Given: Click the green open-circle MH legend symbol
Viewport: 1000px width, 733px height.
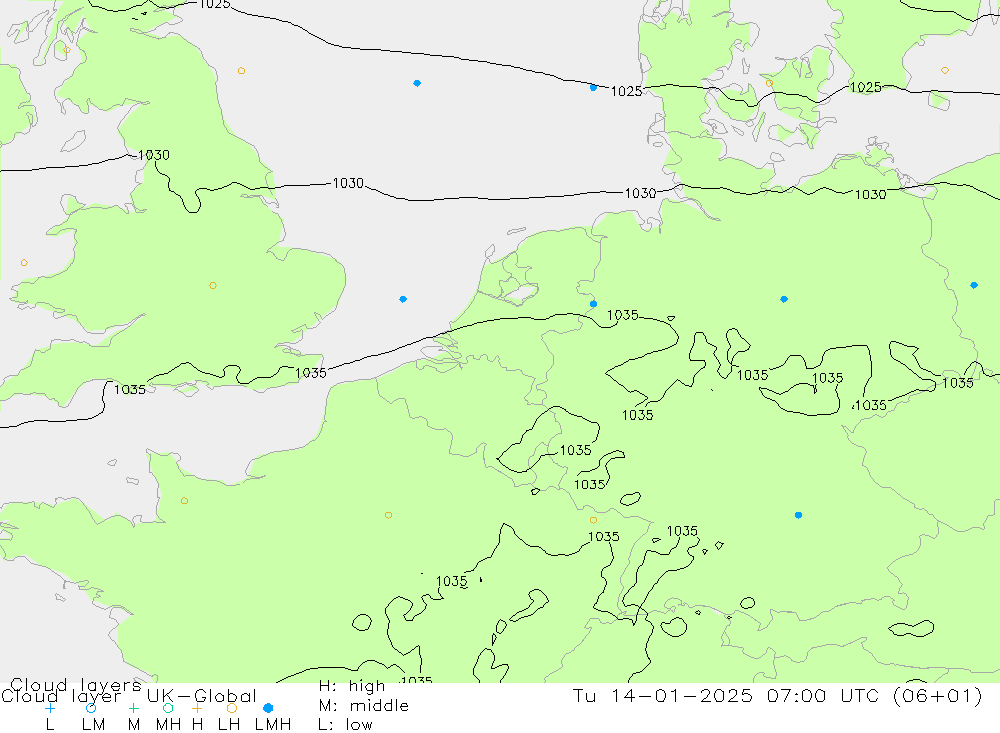Looking at the screenshot, I should [168, 708].
